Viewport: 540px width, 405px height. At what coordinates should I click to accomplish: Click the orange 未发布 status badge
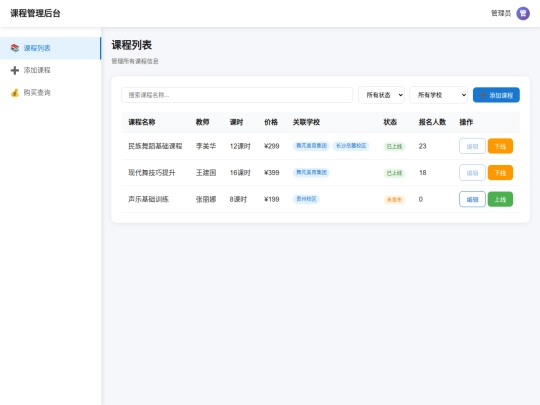point(394,199)
